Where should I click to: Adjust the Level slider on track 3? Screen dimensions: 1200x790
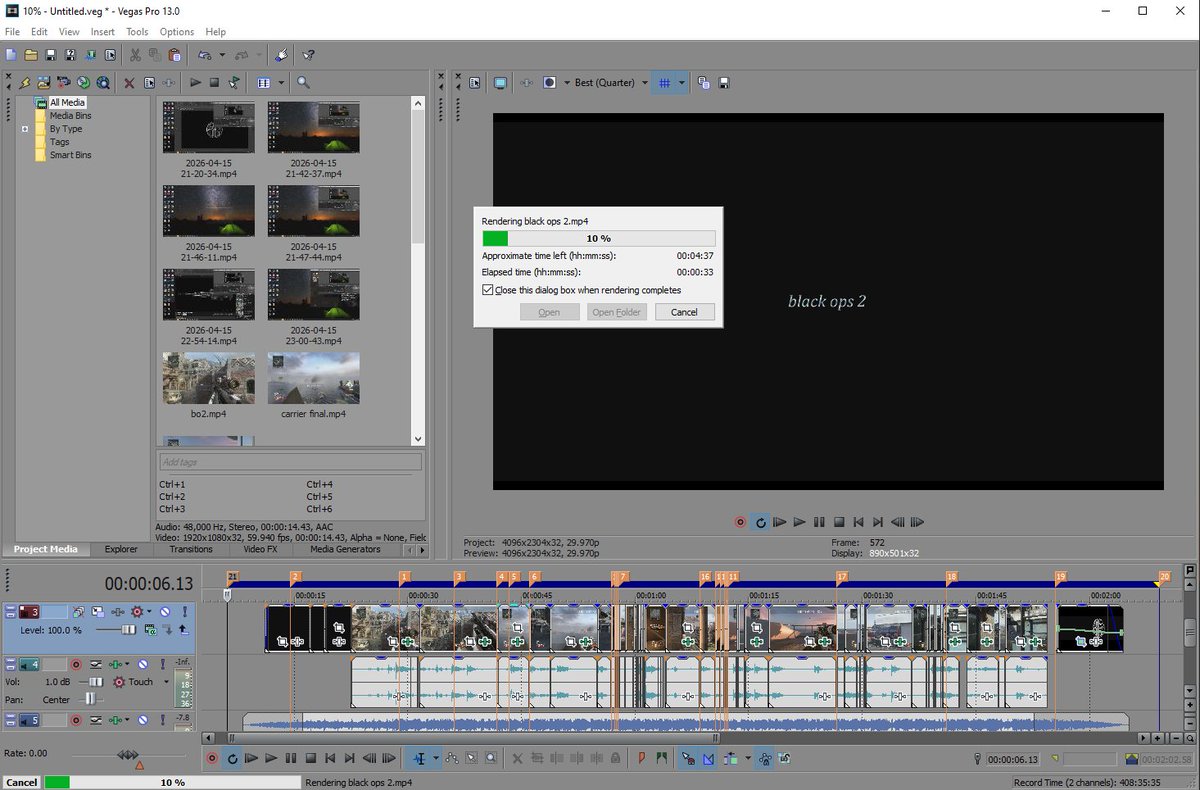click(x=129, y=630)
